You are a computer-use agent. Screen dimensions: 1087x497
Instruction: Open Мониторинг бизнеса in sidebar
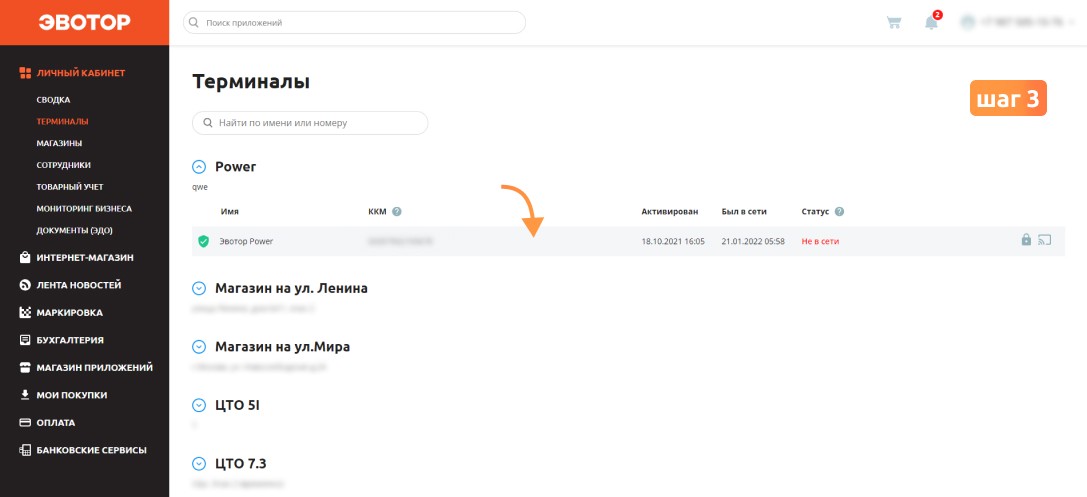(84, 209)
